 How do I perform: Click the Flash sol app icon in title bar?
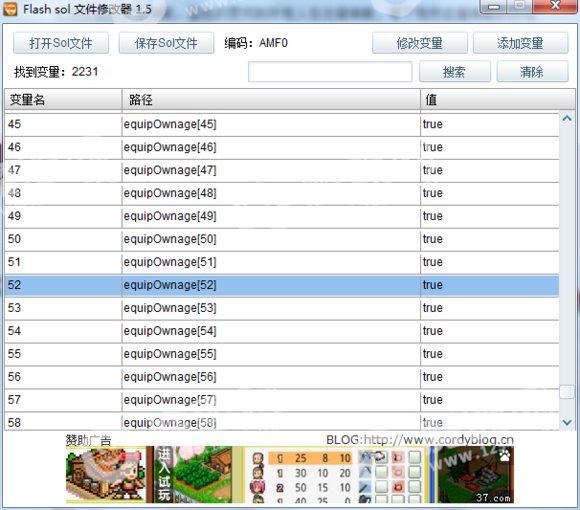point(10,9)
